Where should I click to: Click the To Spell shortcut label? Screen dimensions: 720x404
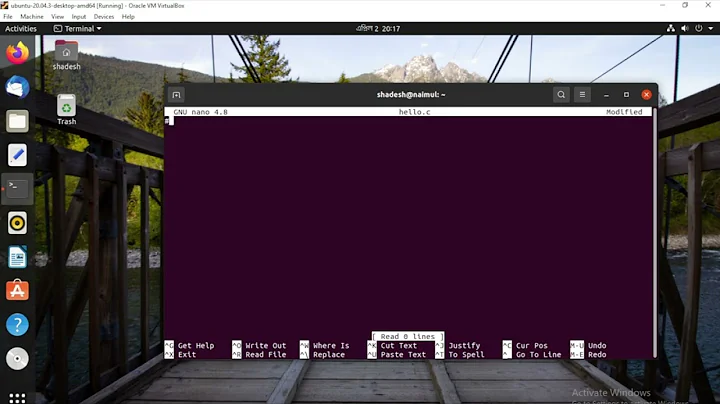pyautogui.click(x=467, y=355)
